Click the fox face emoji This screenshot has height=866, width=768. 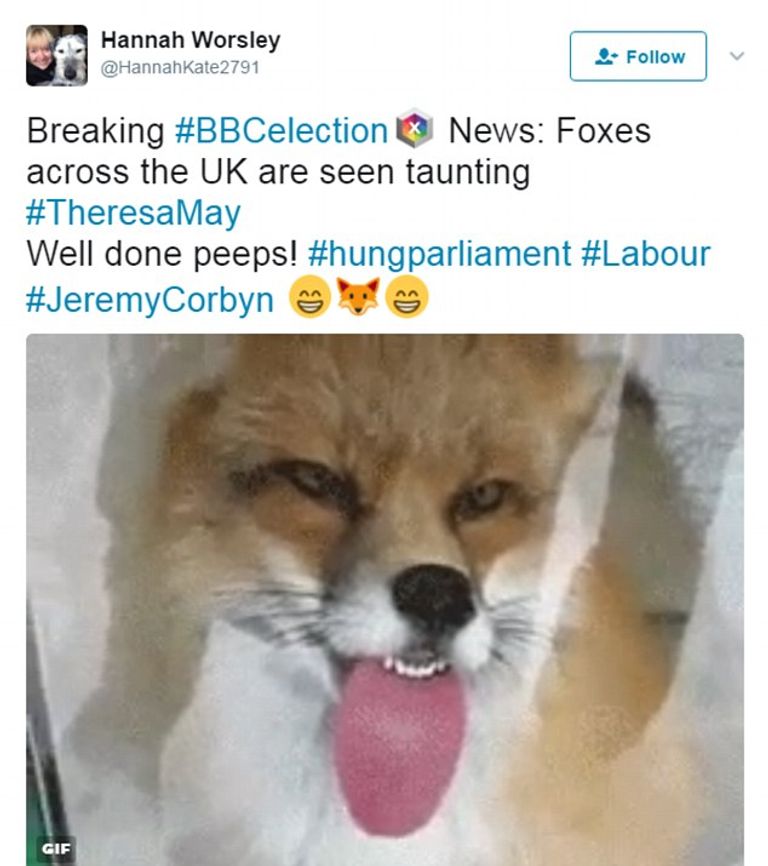[358, 297]
